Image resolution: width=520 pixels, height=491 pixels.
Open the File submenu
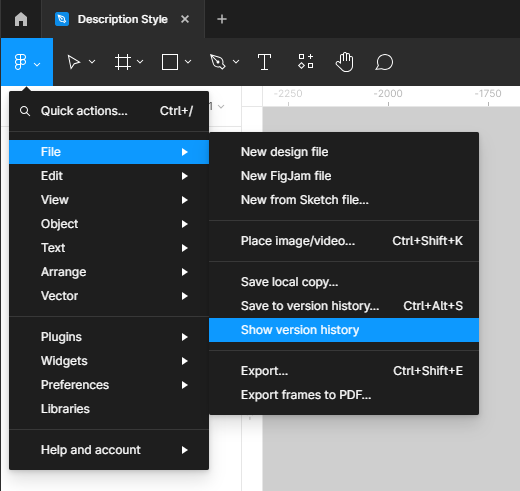point(109,152)
